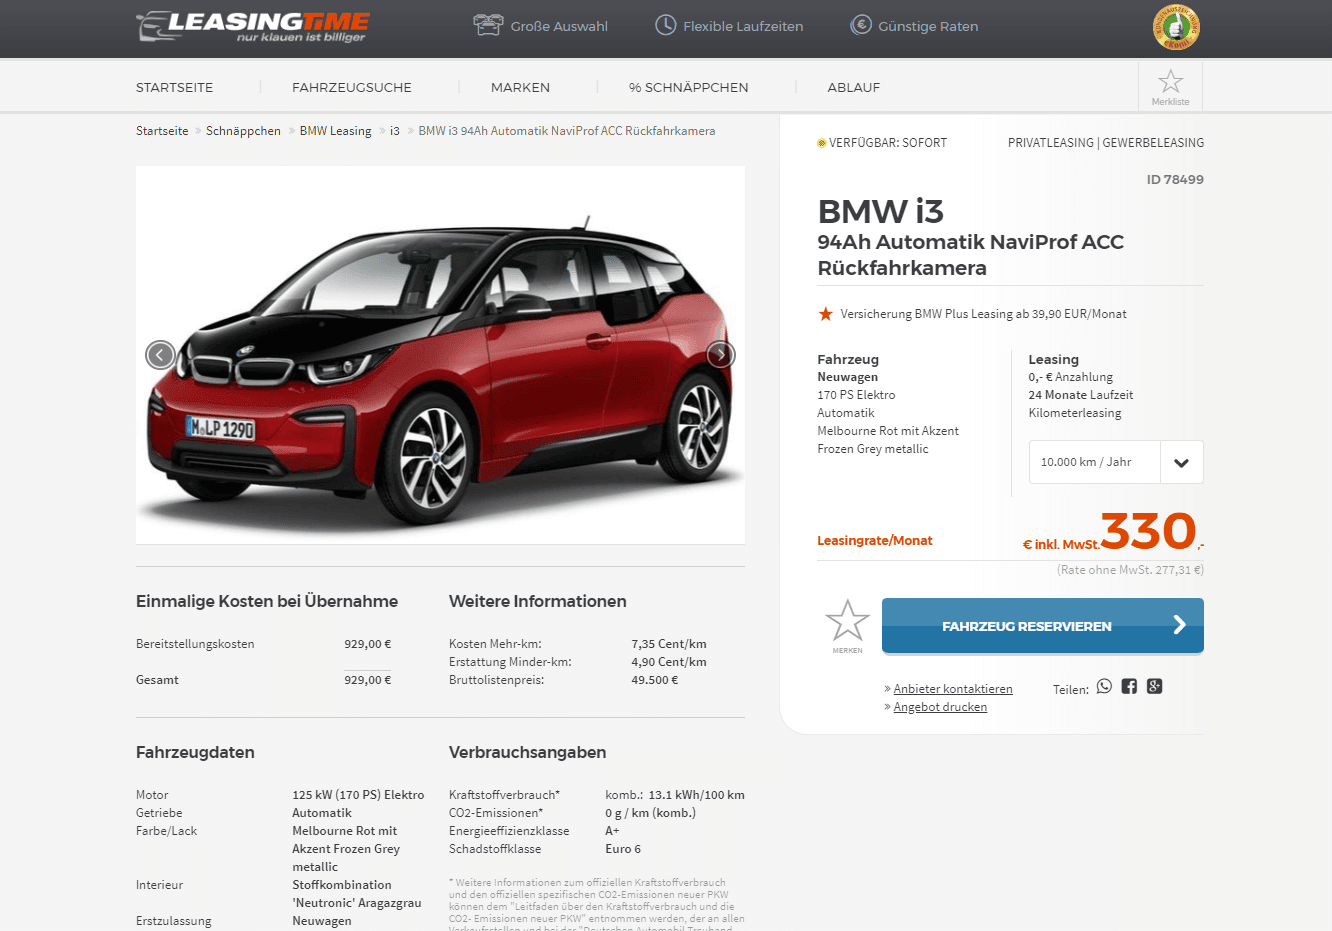1332x931 pixels.
Task: Go to i3 breadcrumb
Action: [x=395, y=131]
